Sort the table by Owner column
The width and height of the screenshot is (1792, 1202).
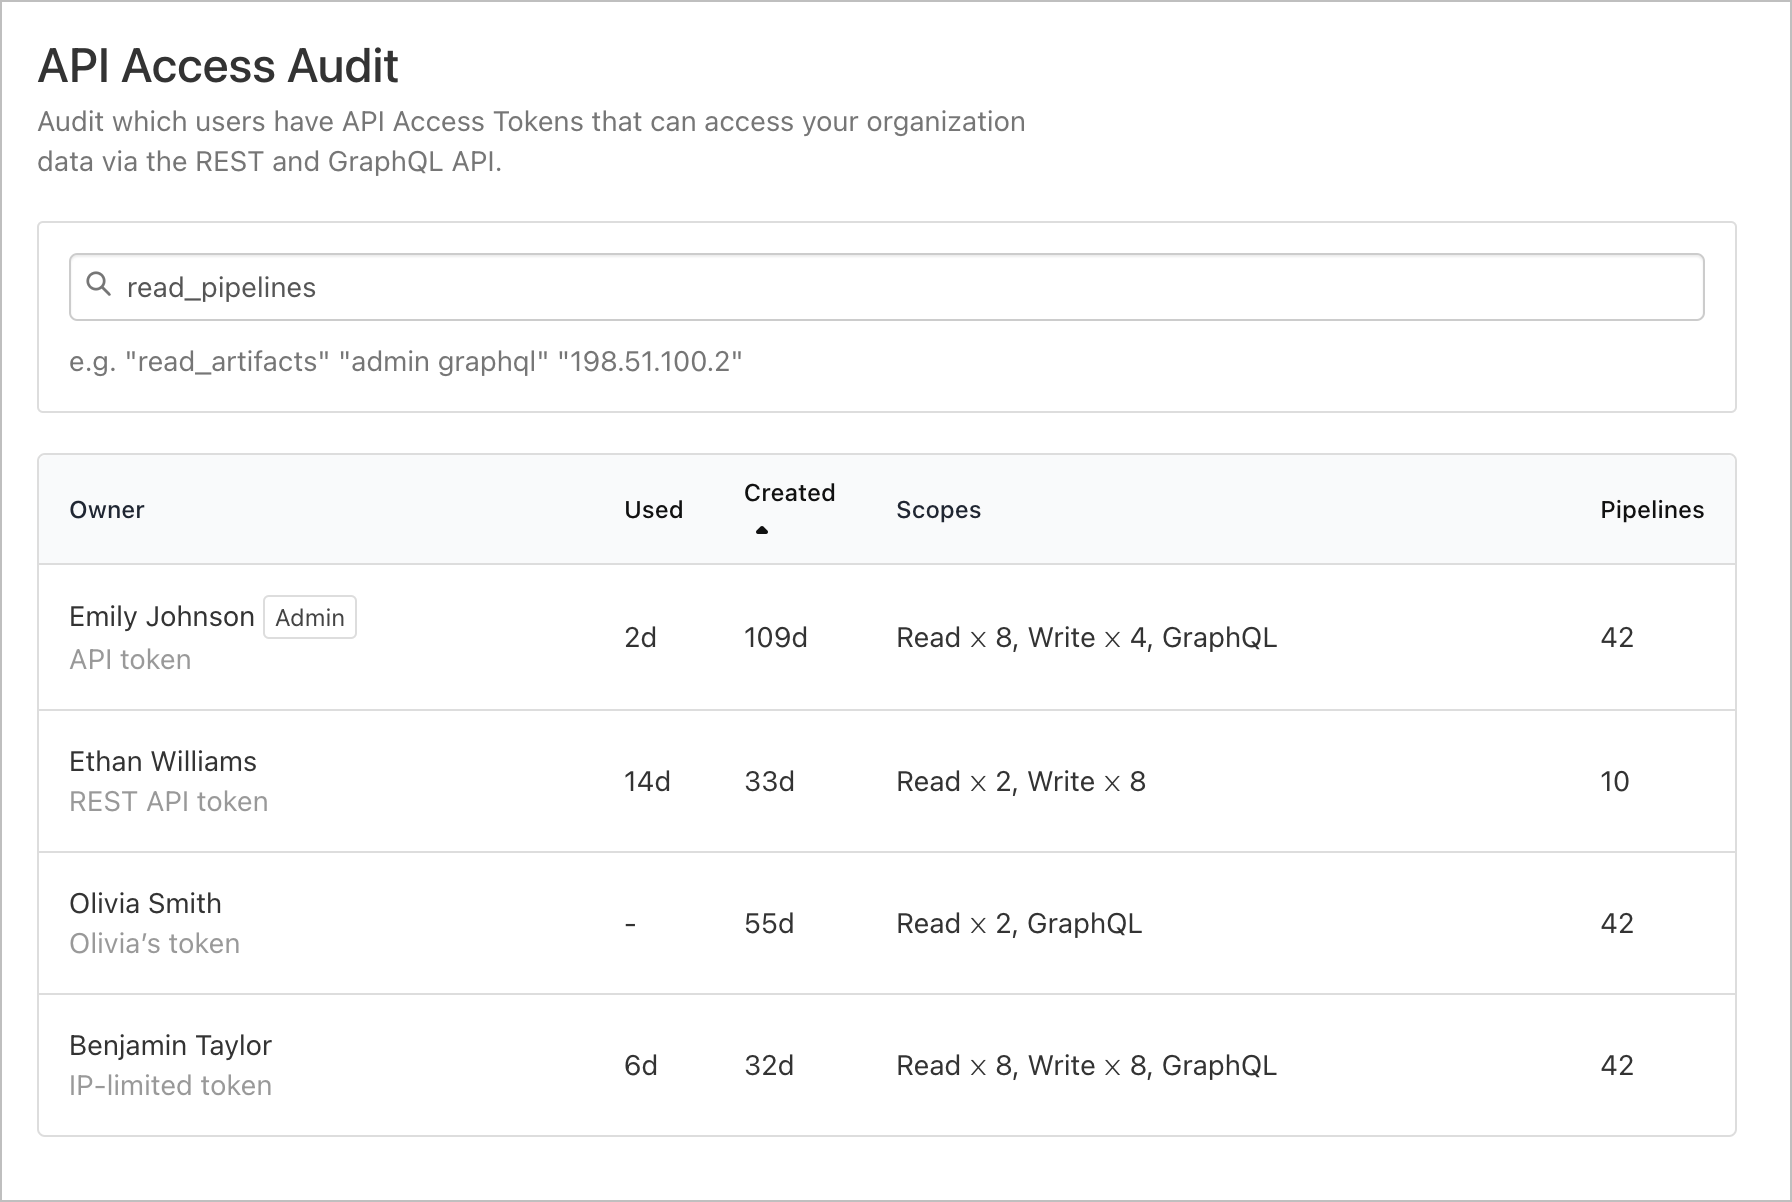106,509
